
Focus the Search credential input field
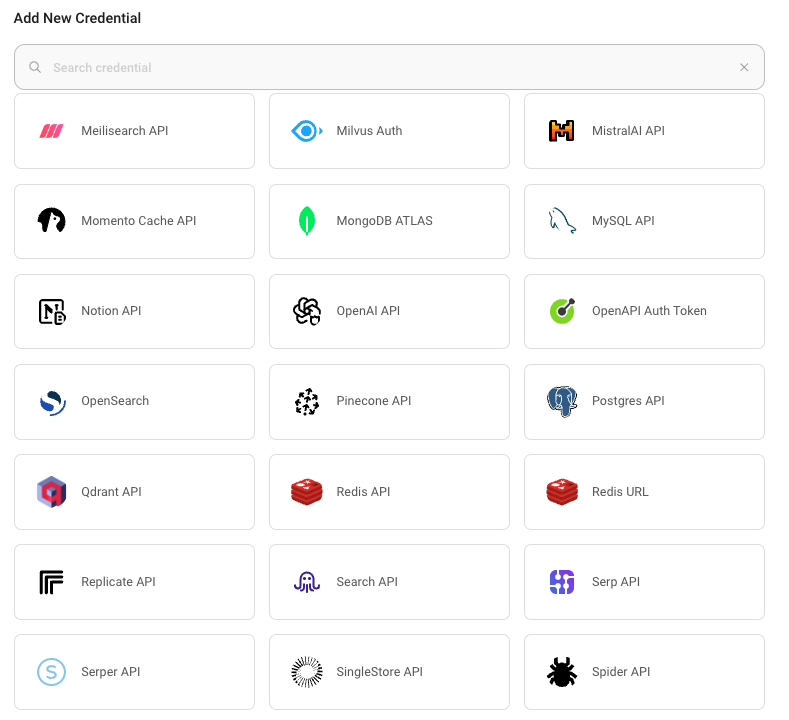(x=389, y=67)
